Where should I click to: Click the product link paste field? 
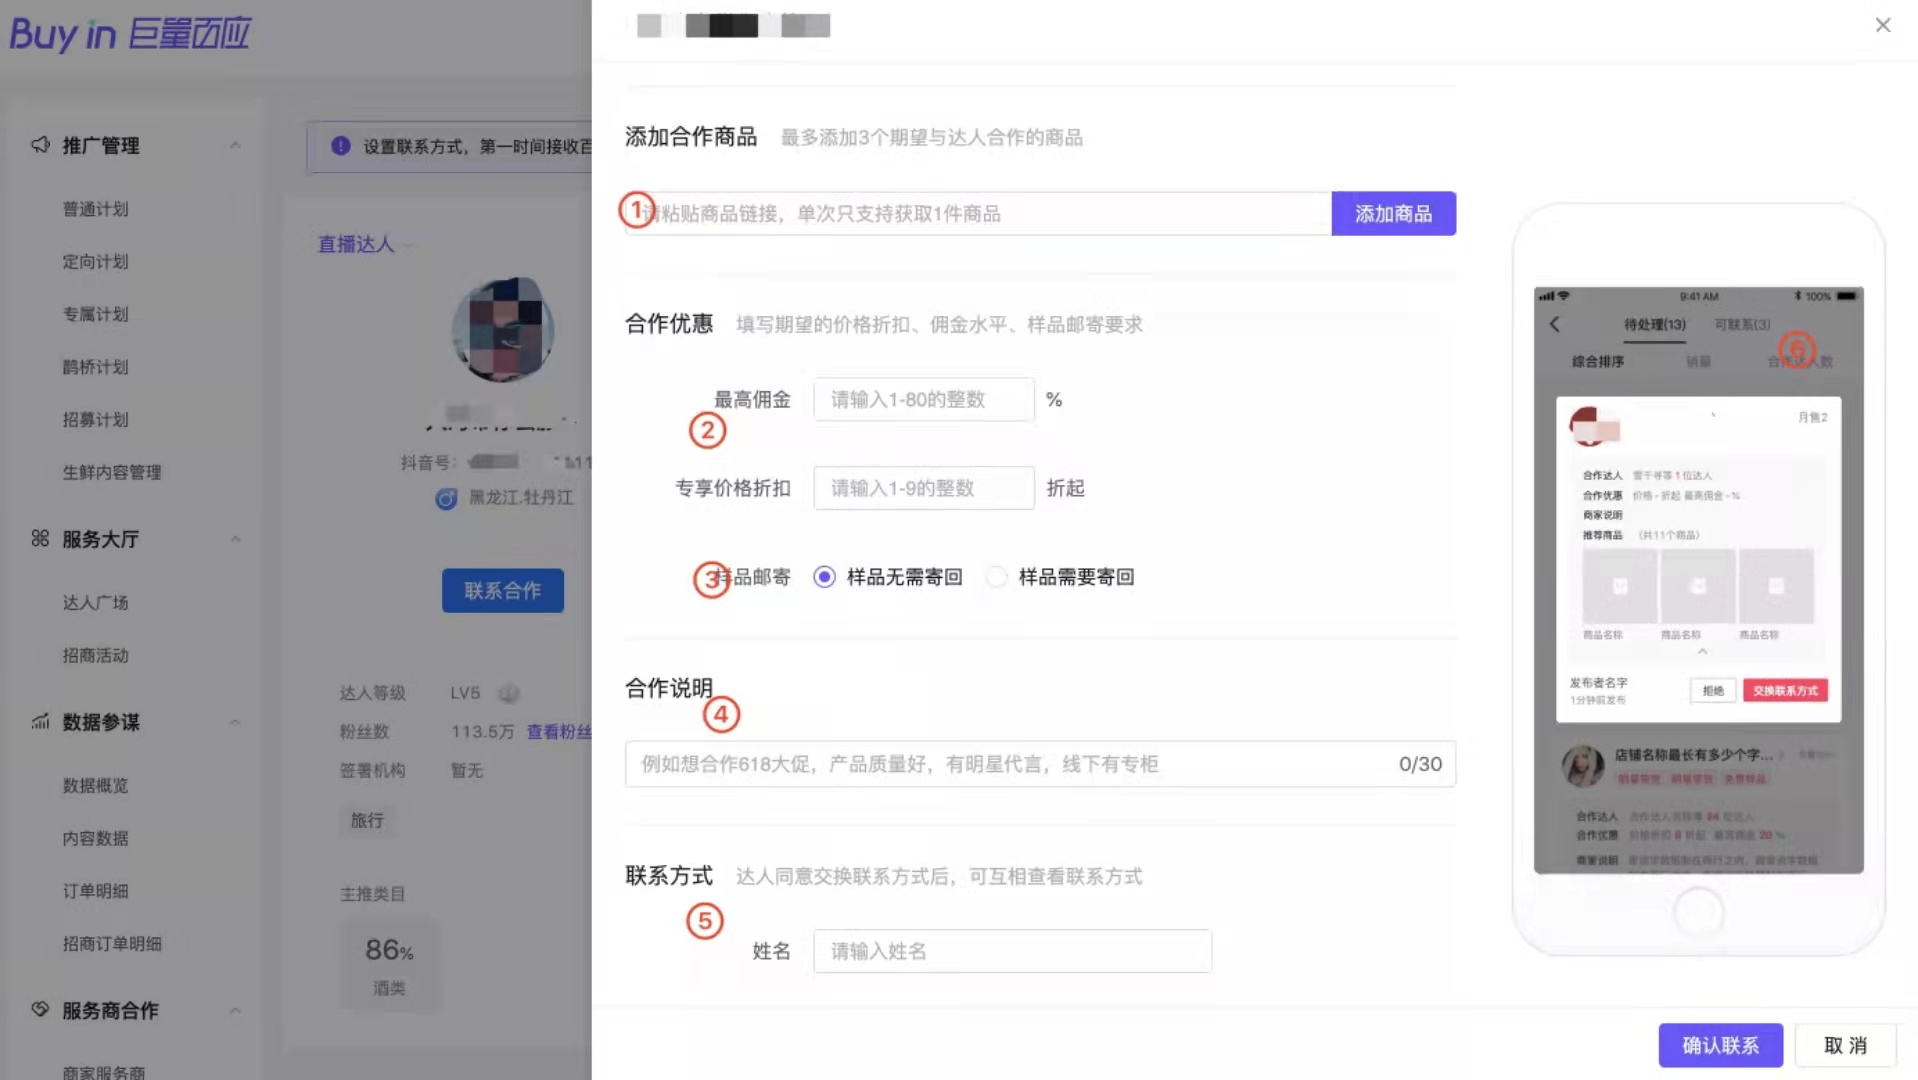pyautogui.click(x=978, y=214)
